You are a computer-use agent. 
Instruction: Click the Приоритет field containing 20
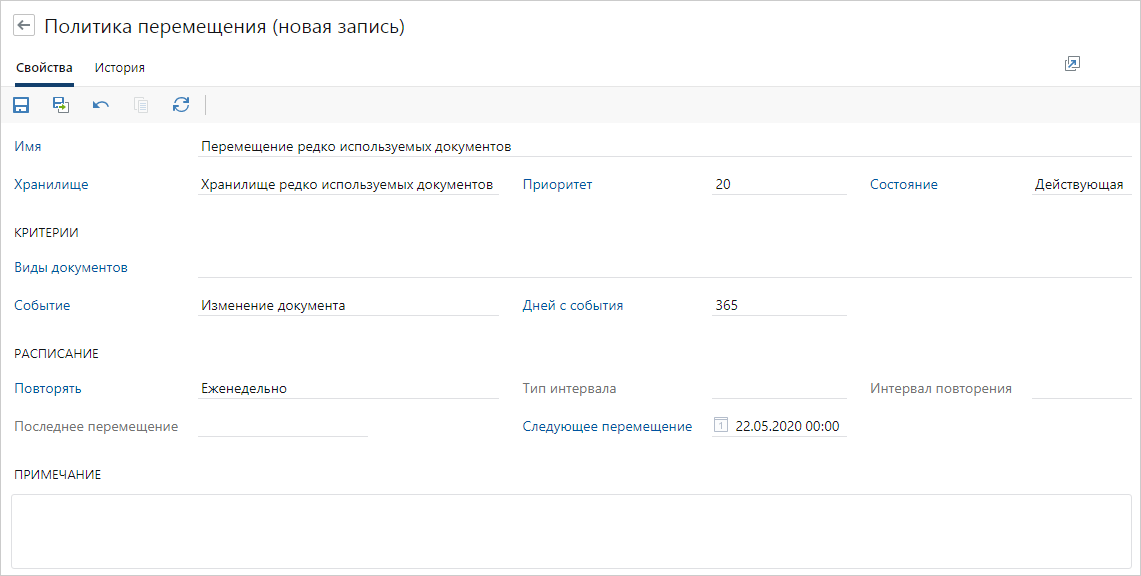point(778,185)
